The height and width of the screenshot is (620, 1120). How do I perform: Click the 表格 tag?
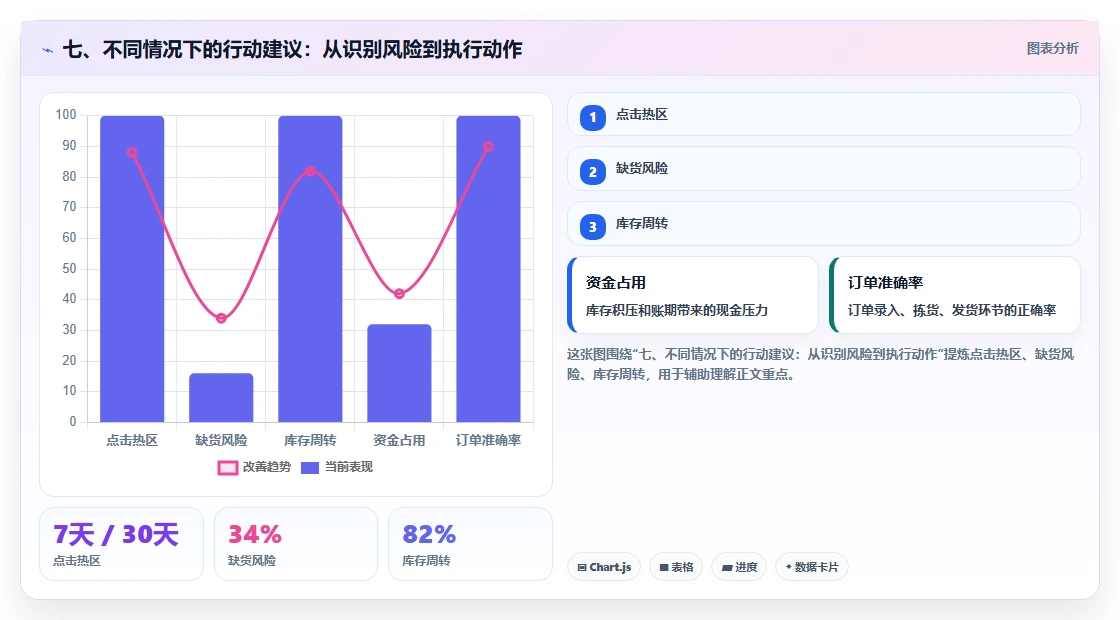pyautogui.click(x=676, y=567)
